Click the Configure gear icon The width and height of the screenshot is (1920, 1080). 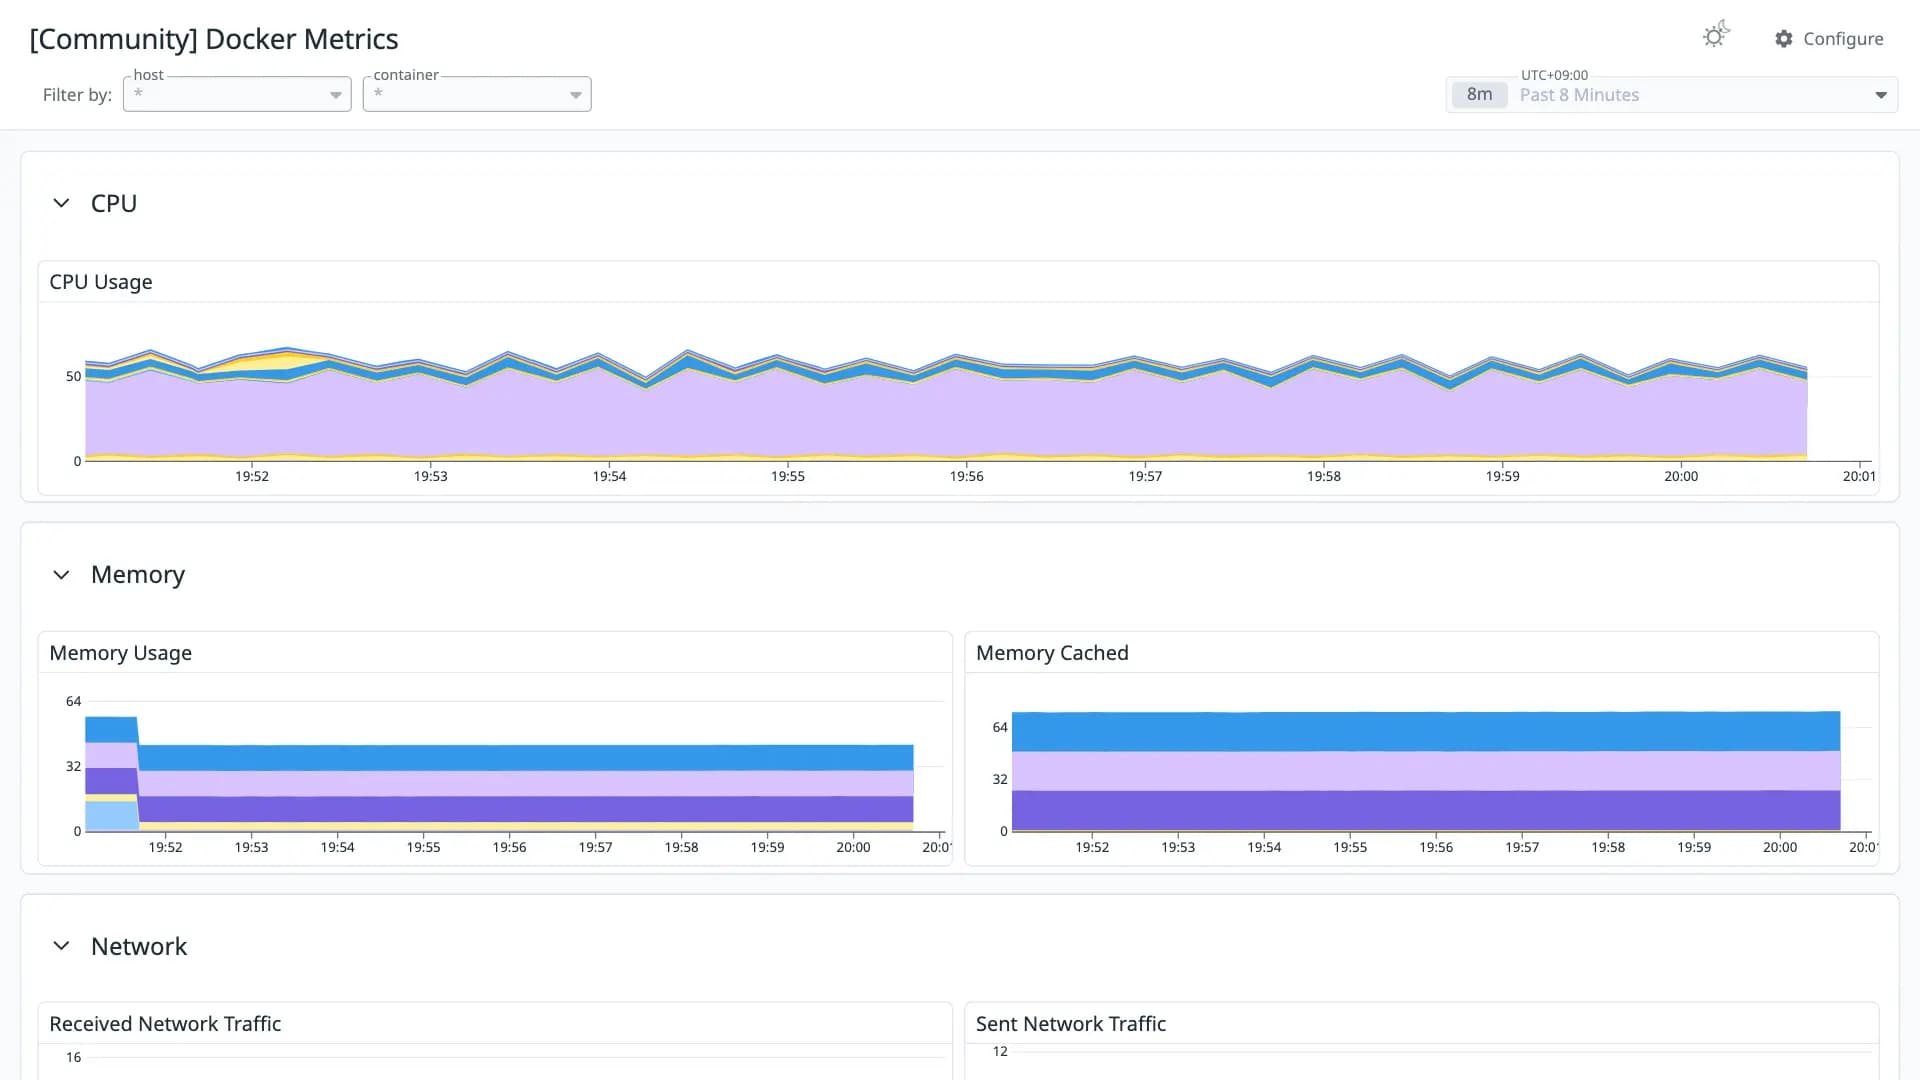coord(1784,39)
